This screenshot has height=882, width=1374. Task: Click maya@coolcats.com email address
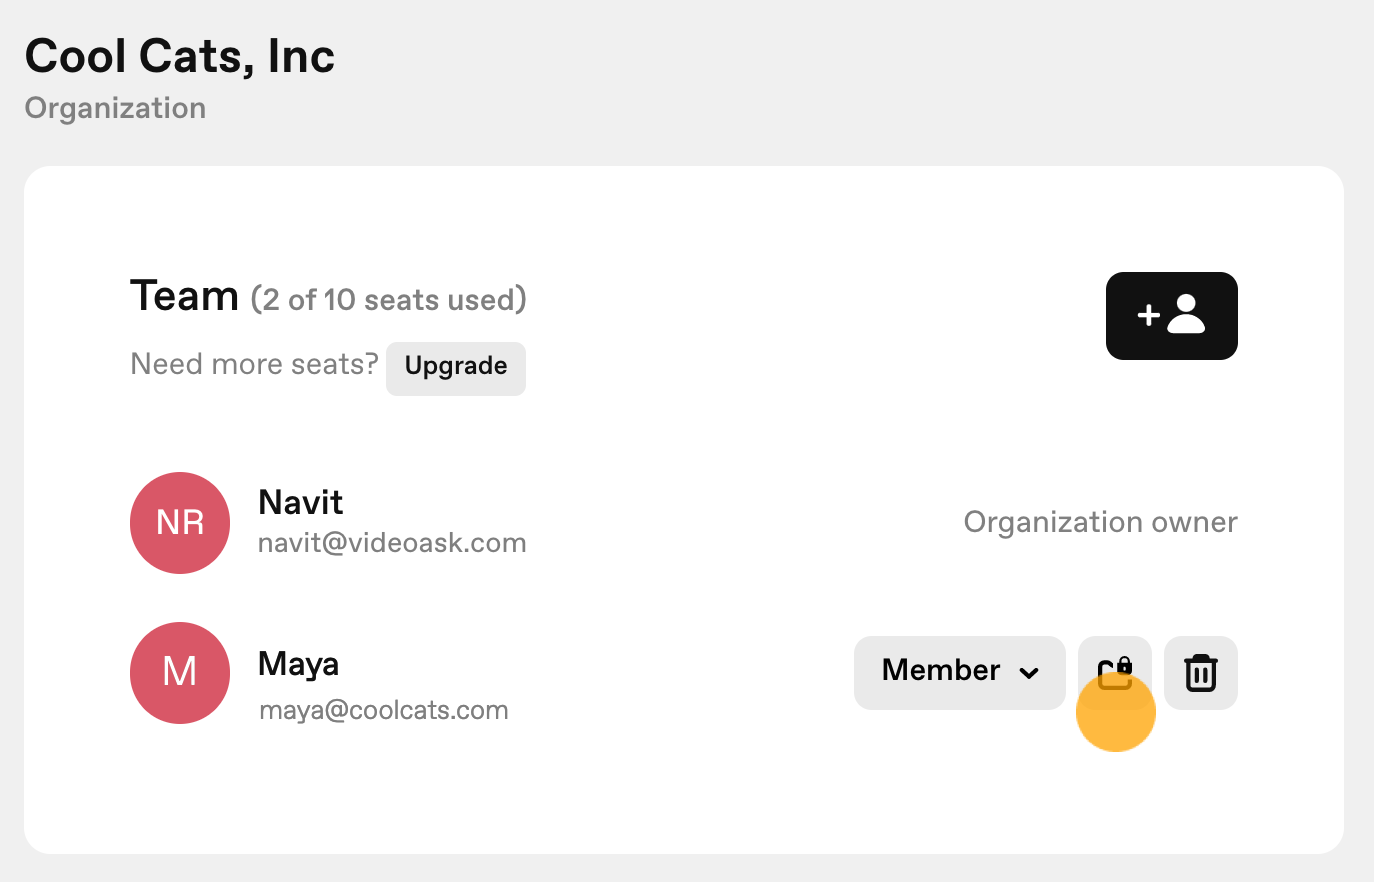click(383, 711)
